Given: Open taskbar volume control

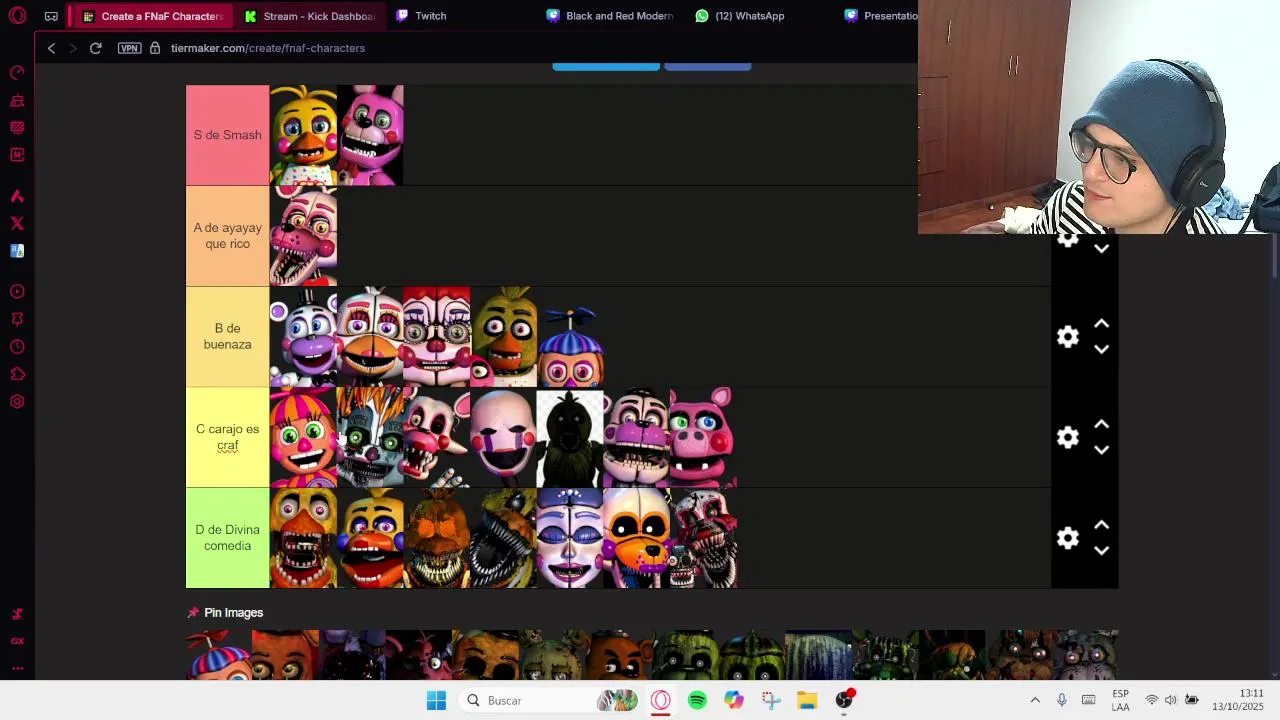Looking at the screenshot, I should [x=1171, y=700].
